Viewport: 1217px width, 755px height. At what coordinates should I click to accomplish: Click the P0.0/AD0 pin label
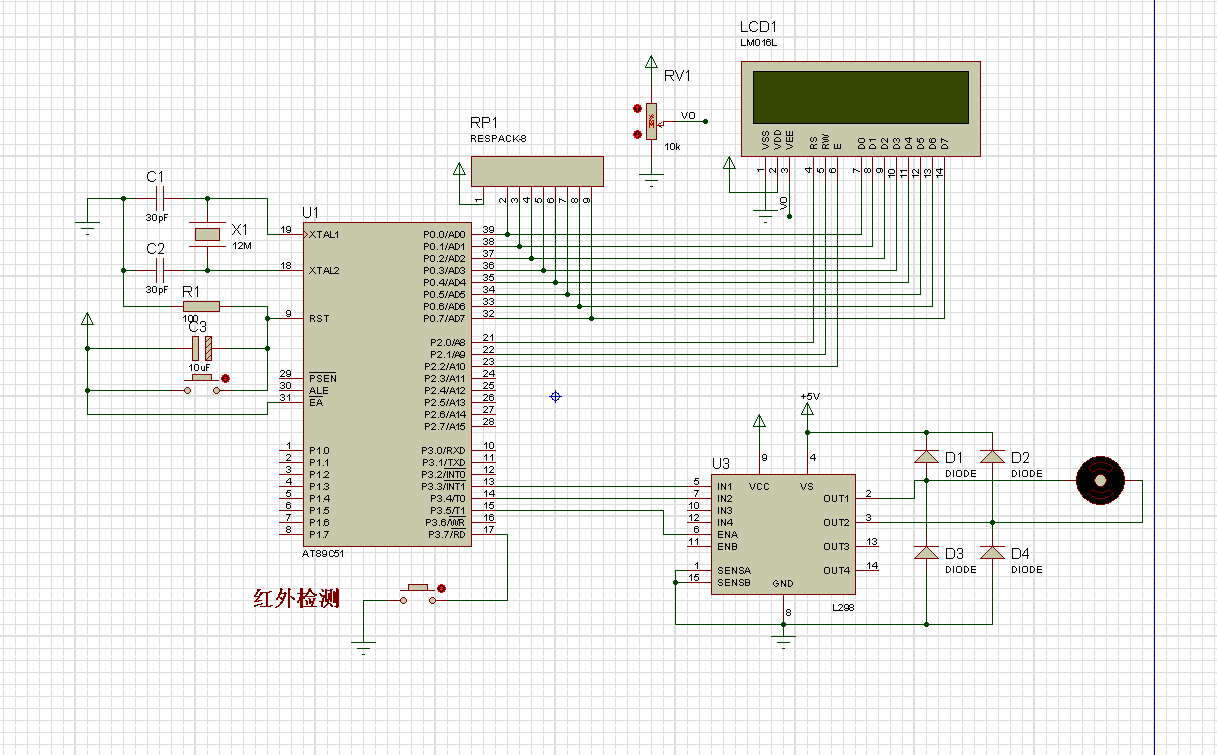444,234
